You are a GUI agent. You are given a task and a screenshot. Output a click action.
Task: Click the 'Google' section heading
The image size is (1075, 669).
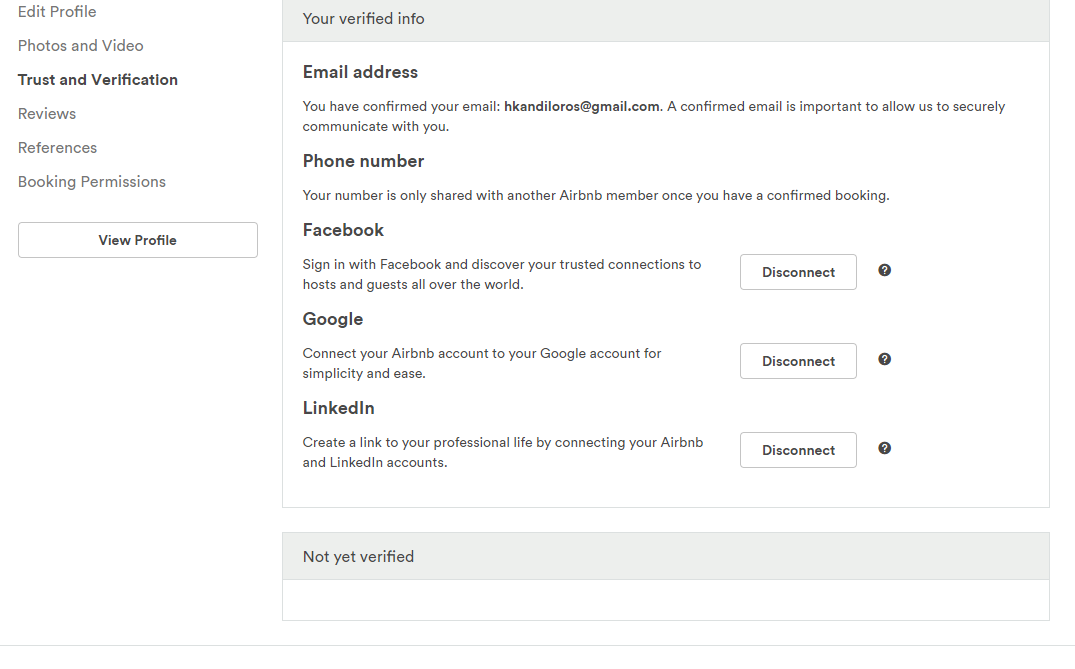point(333,319)
